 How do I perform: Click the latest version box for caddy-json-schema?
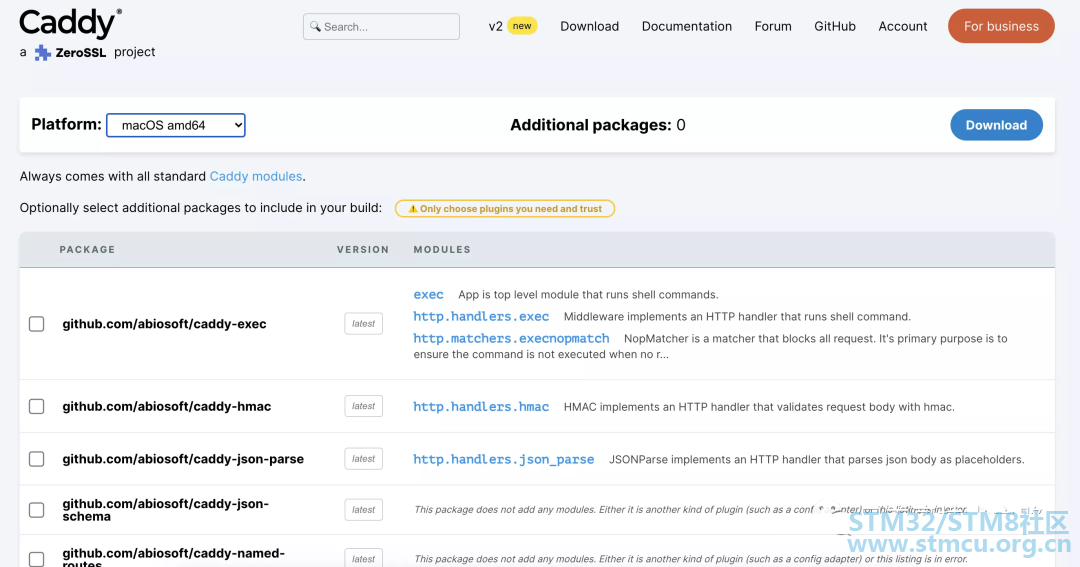click(364, 510)
